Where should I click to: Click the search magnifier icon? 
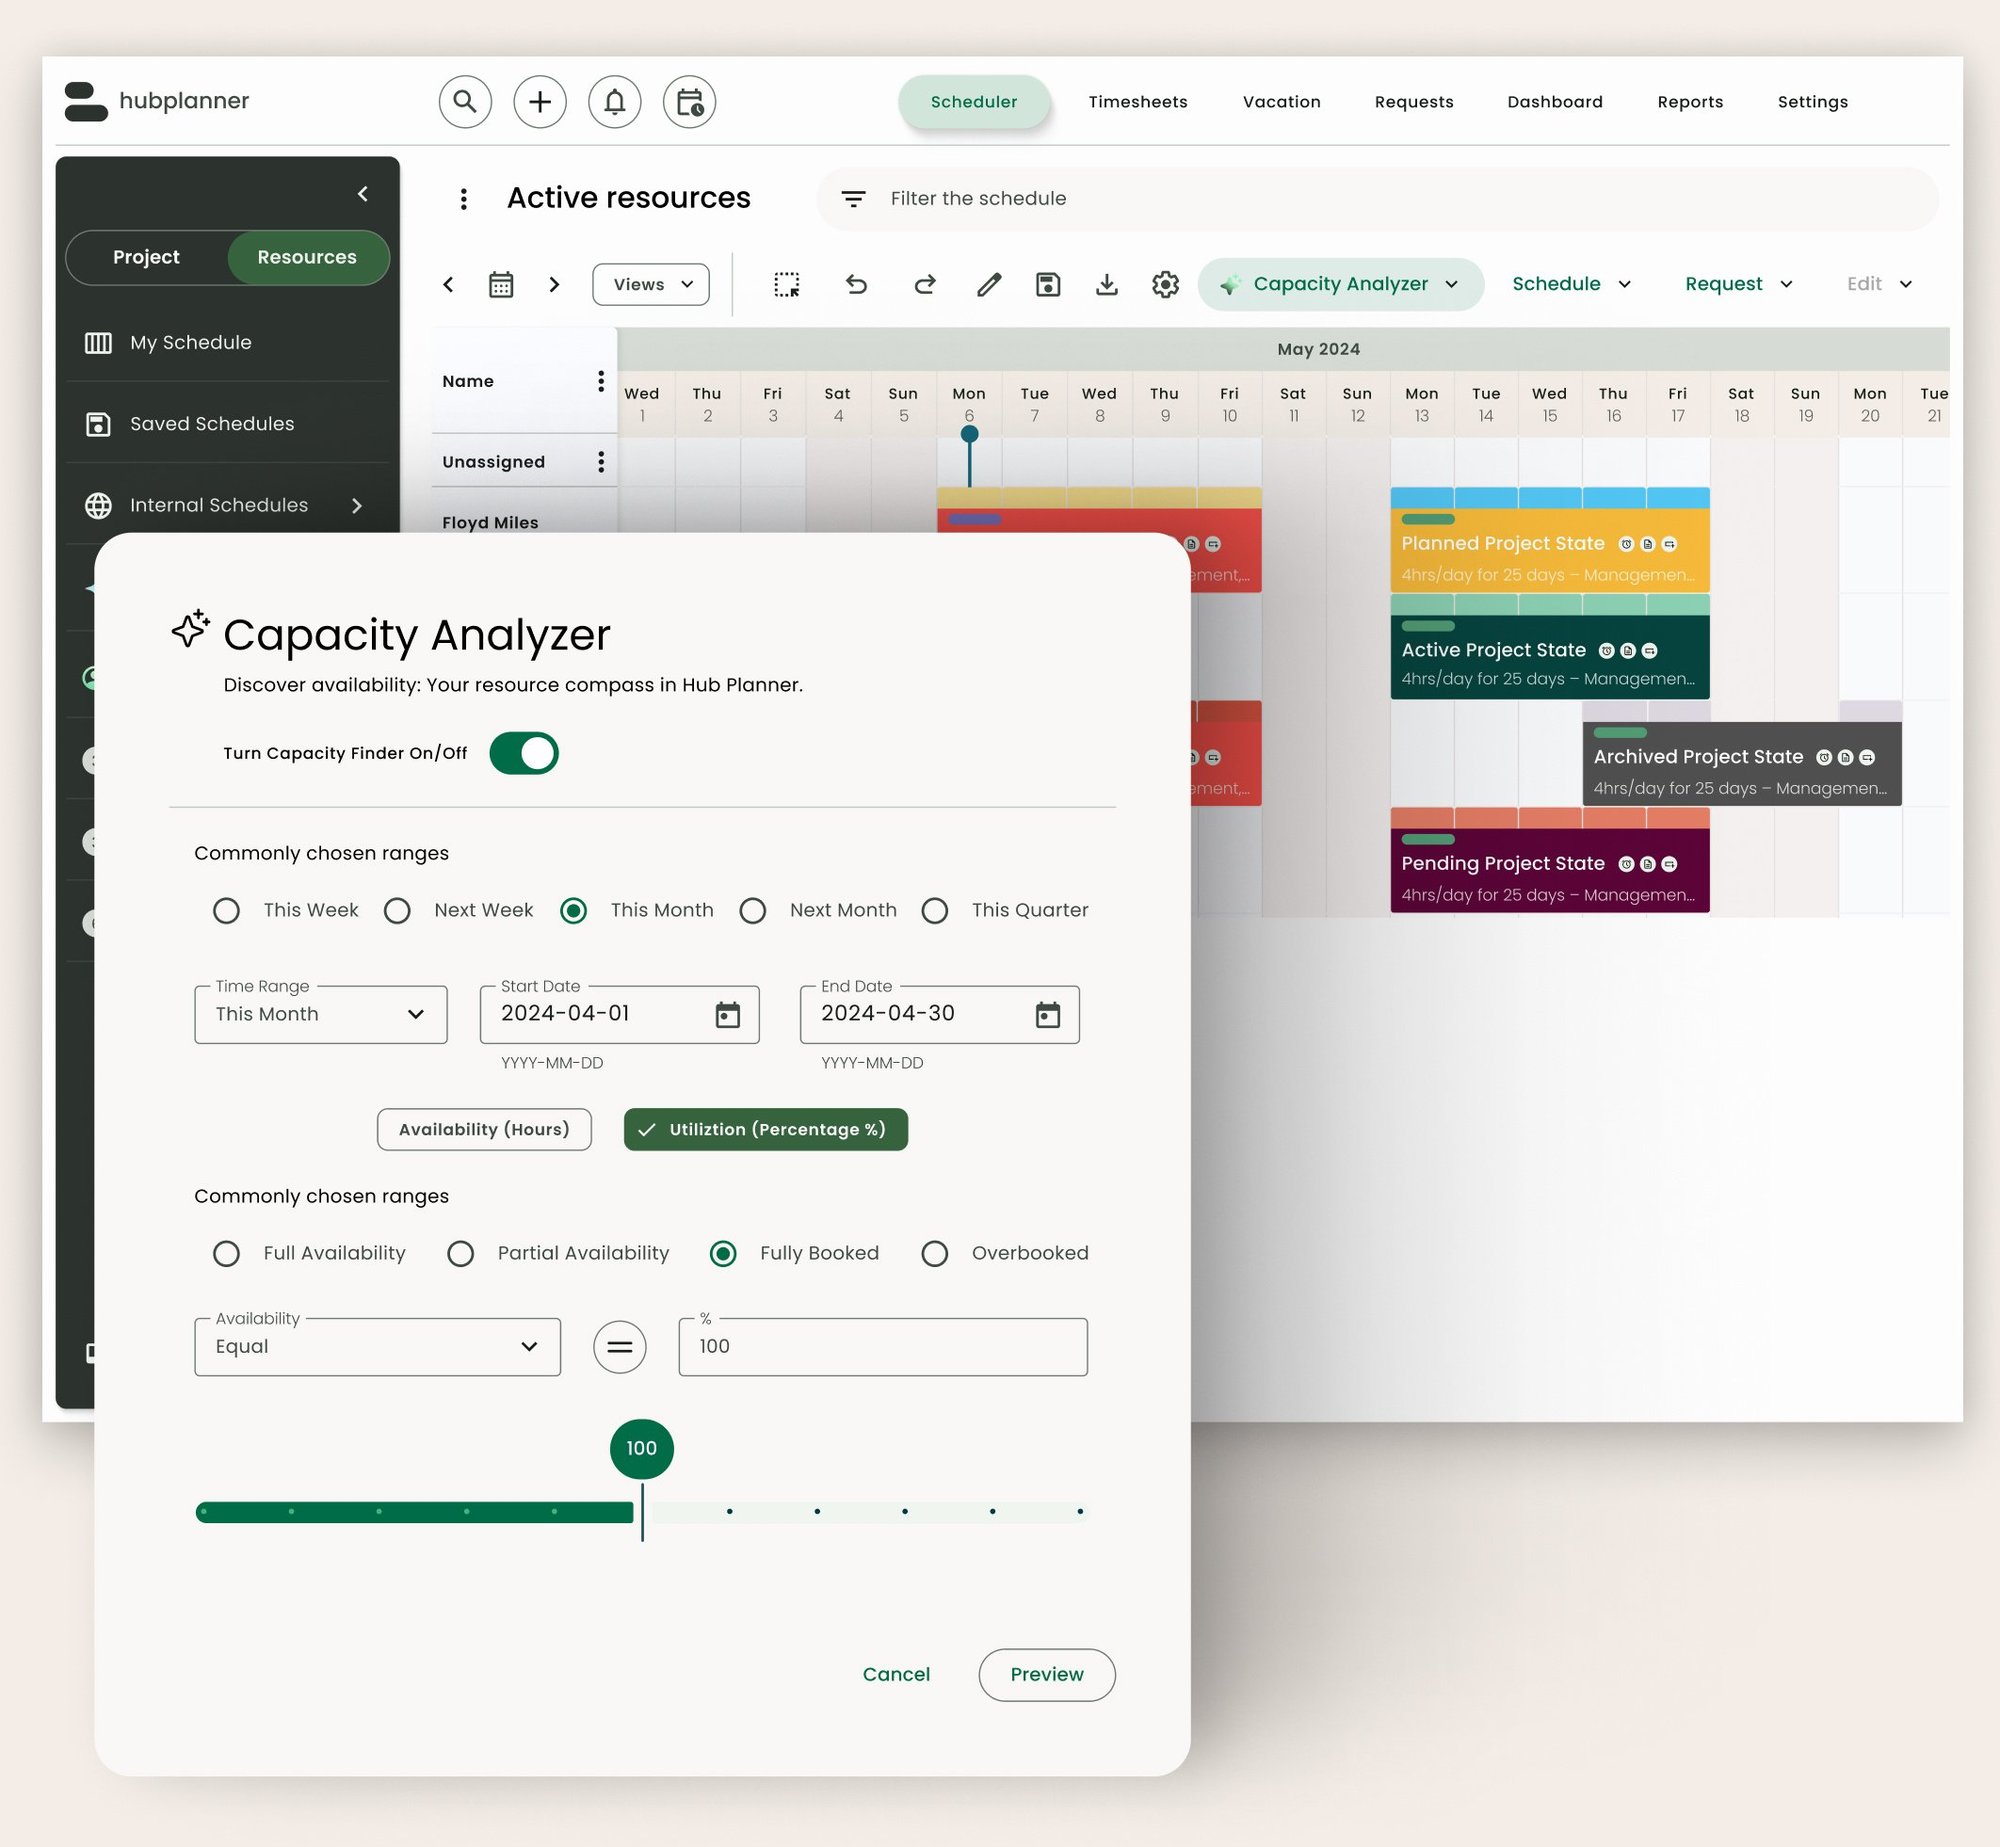click(465, 101)
